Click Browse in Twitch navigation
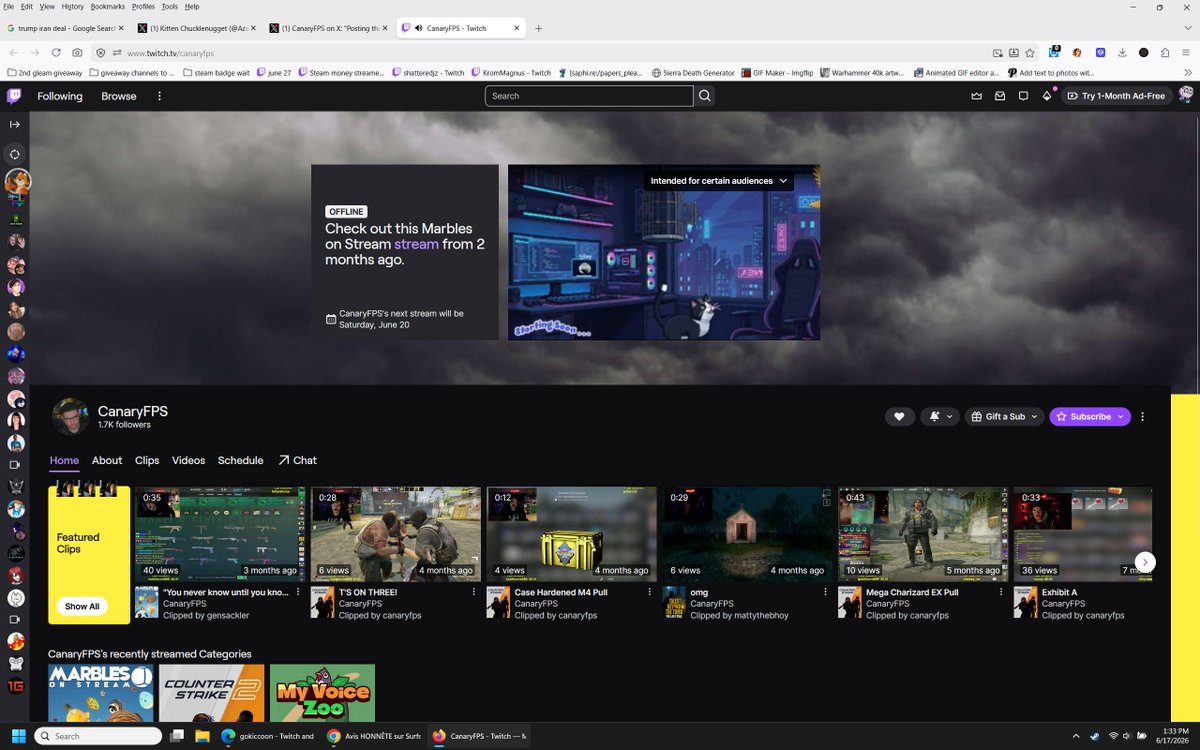This screenshot has height=750, width=1200. (118, 96)
